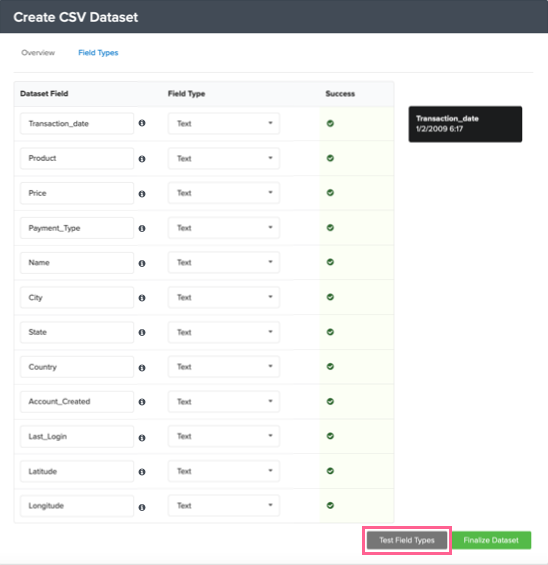Open Field Type dropdown for Payment_Type

pyautogui.click(x=224, y=228)
